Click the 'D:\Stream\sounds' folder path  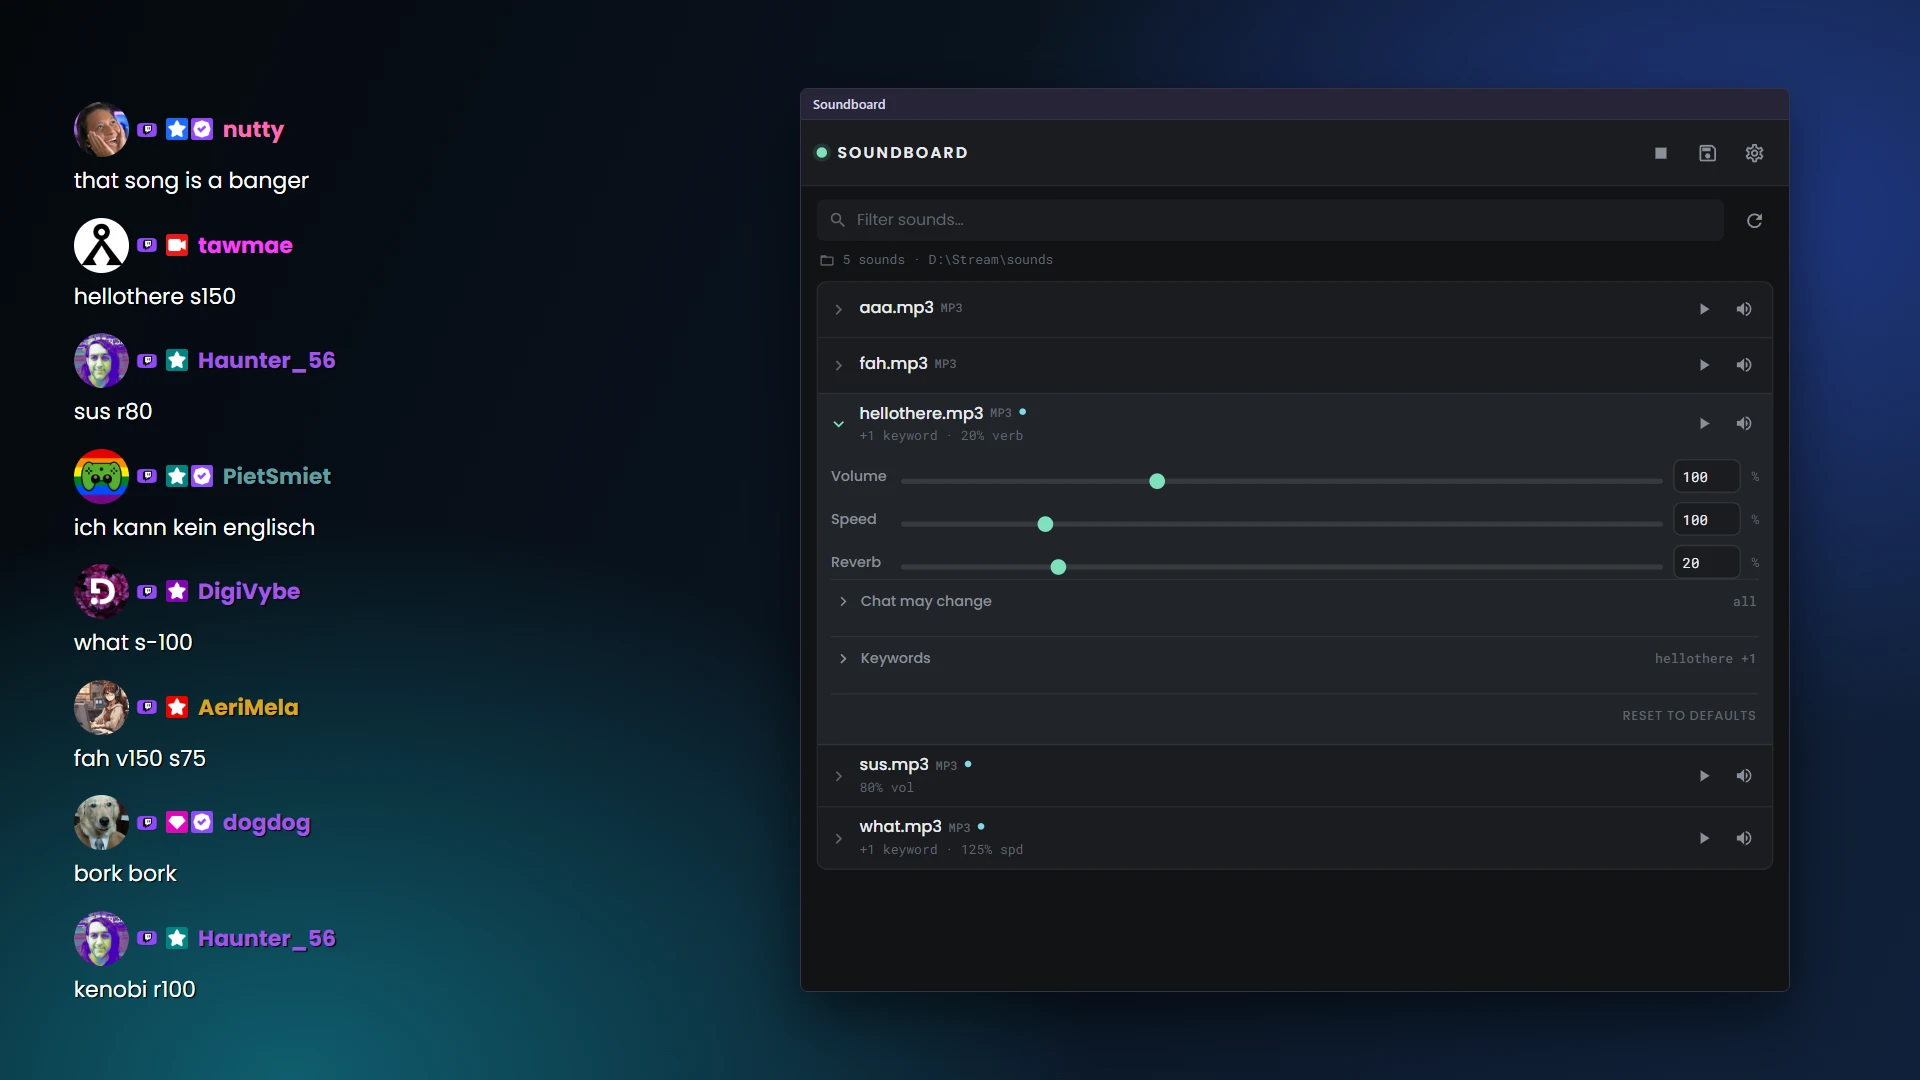pos(990,260)
